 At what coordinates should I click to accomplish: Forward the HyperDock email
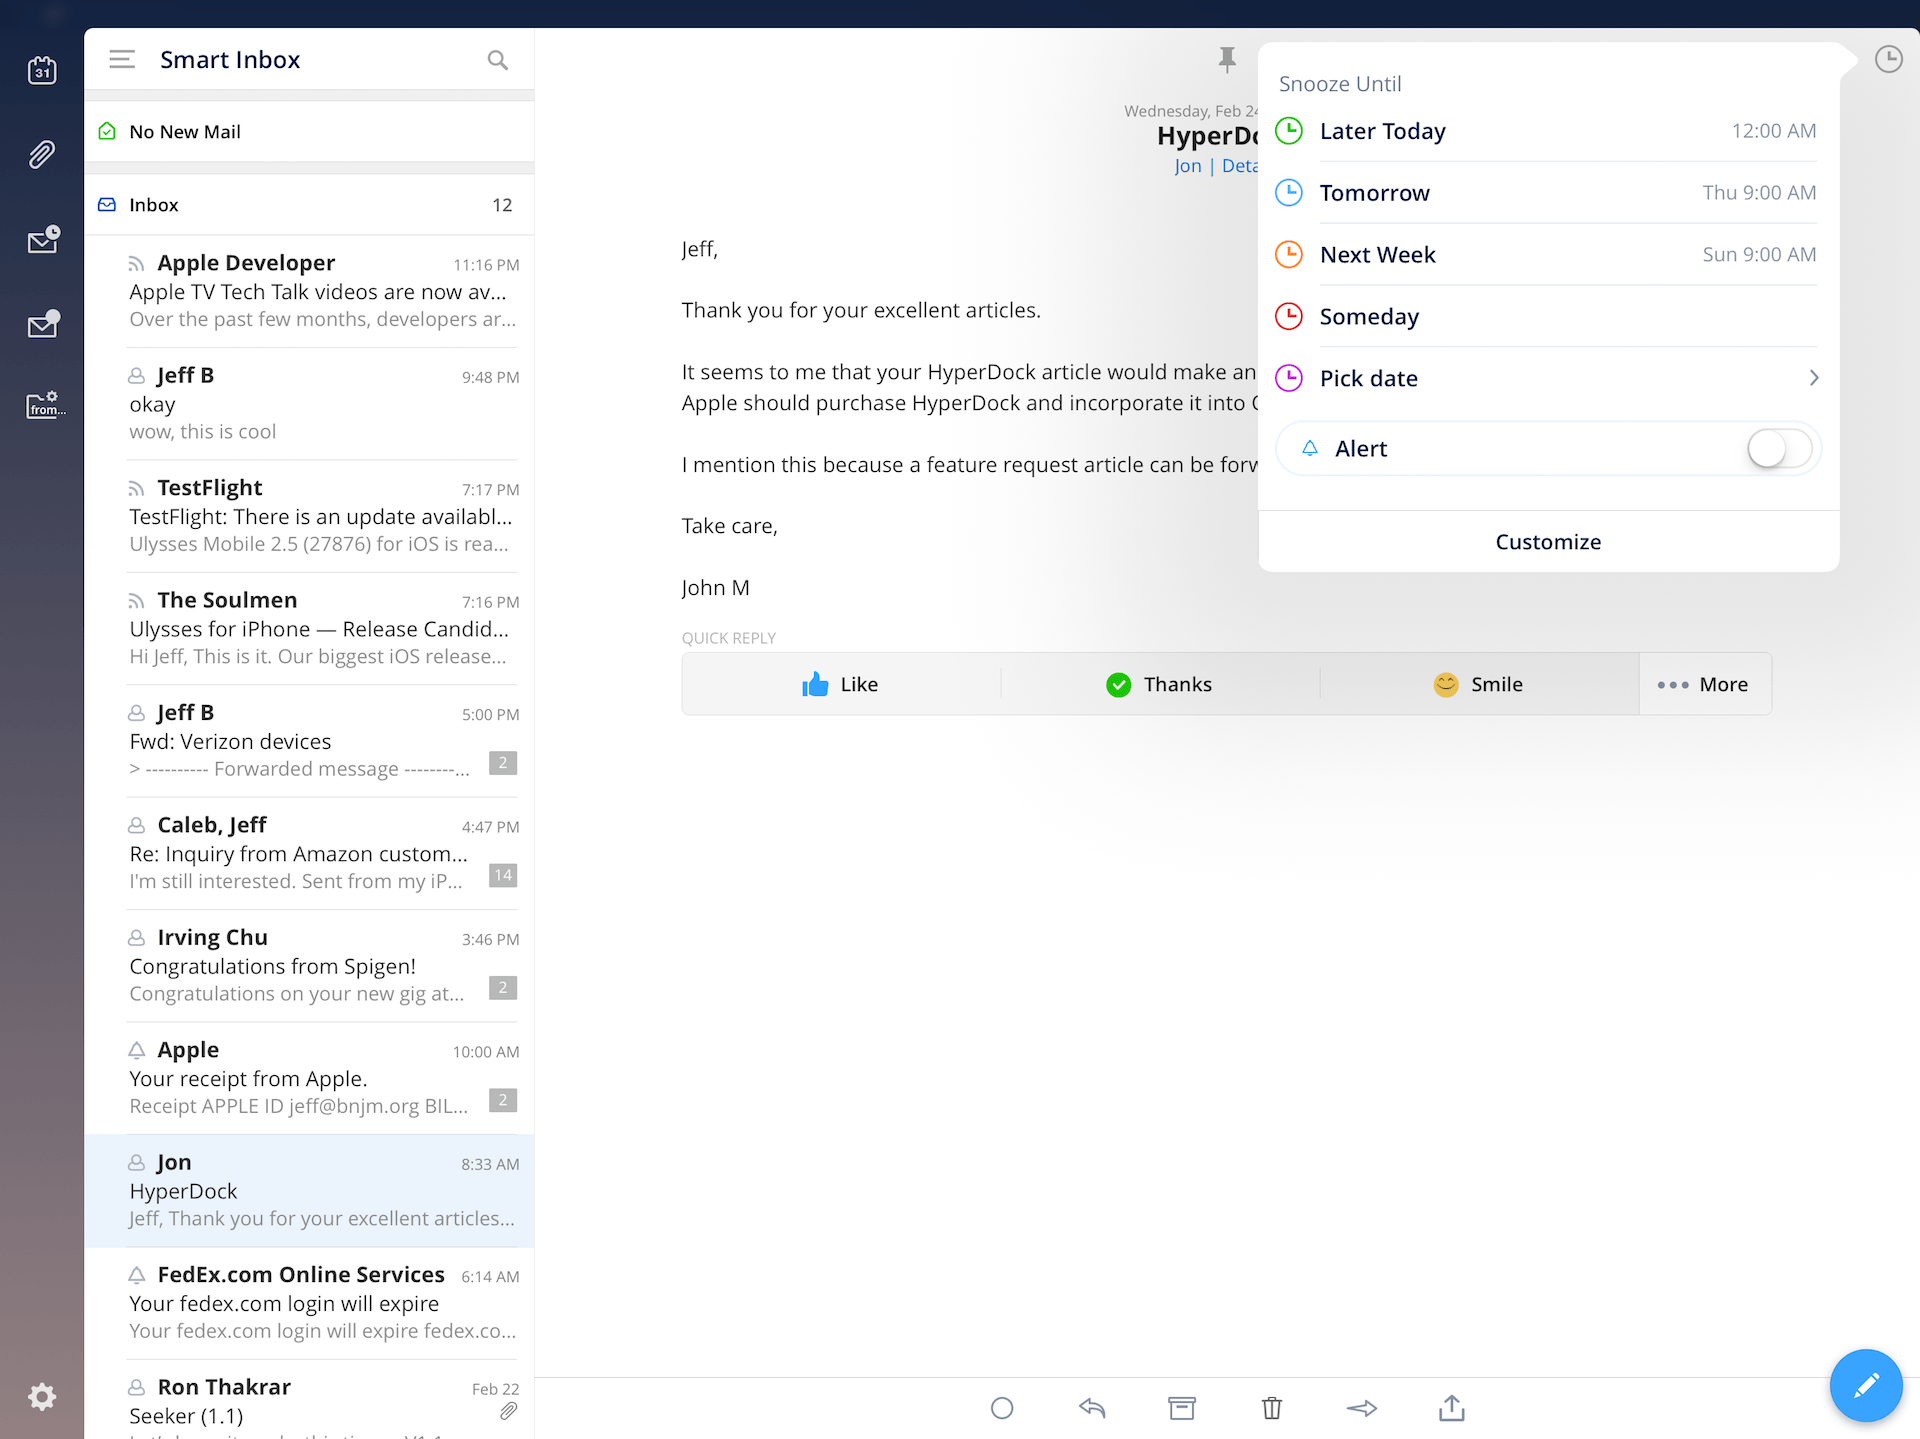[1361, 1408]
